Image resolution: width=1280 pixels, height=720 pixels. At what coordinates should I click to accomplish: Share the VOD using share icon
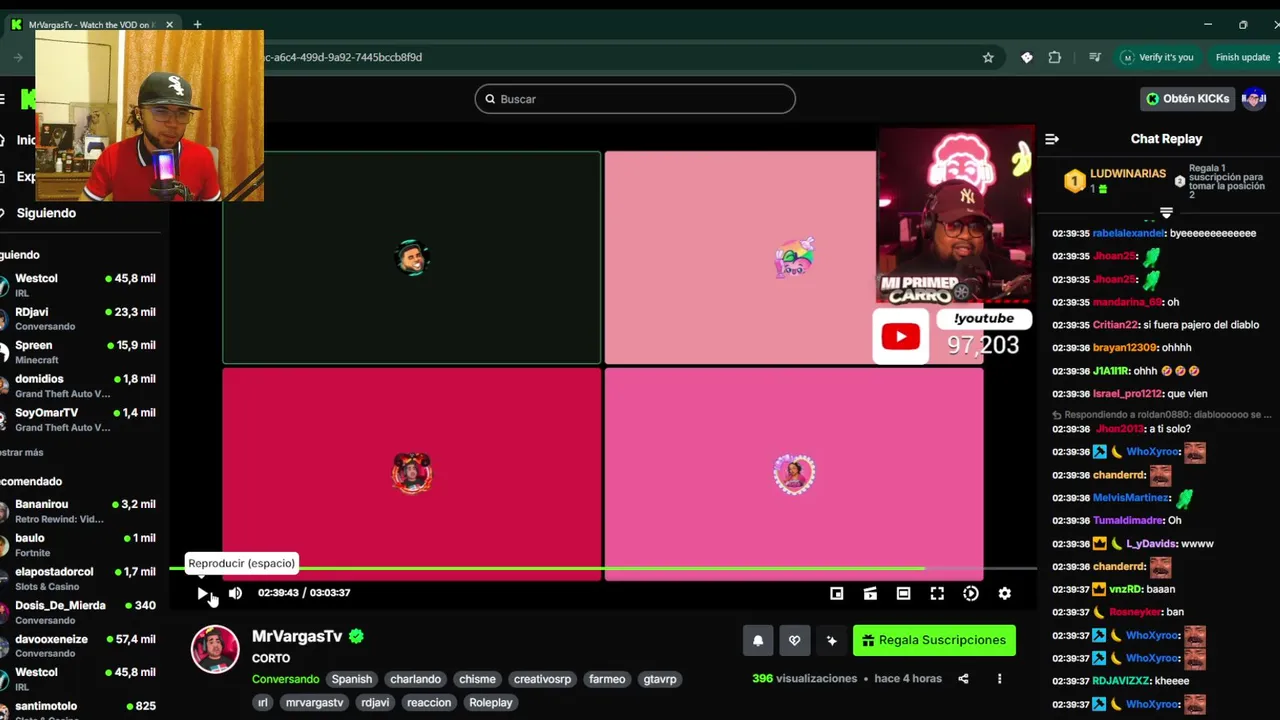click(x=963, y=679)
